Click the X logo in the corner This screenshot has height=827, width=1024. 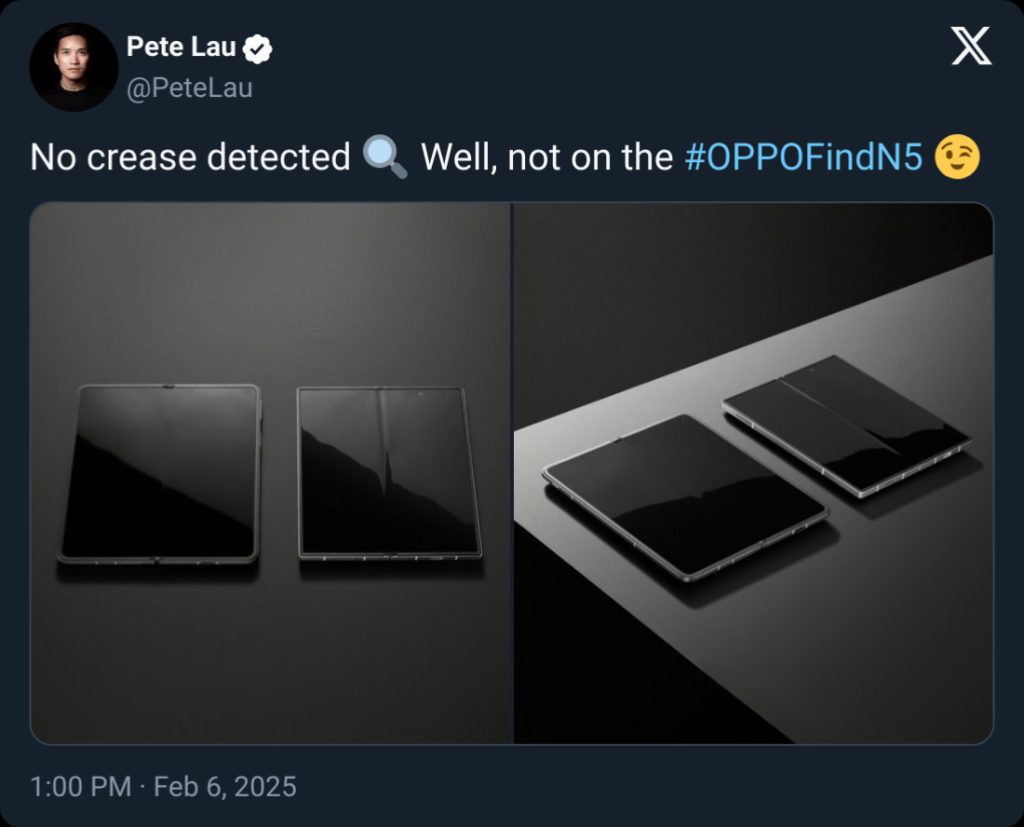pyautogui.click(x=970, y=47)
